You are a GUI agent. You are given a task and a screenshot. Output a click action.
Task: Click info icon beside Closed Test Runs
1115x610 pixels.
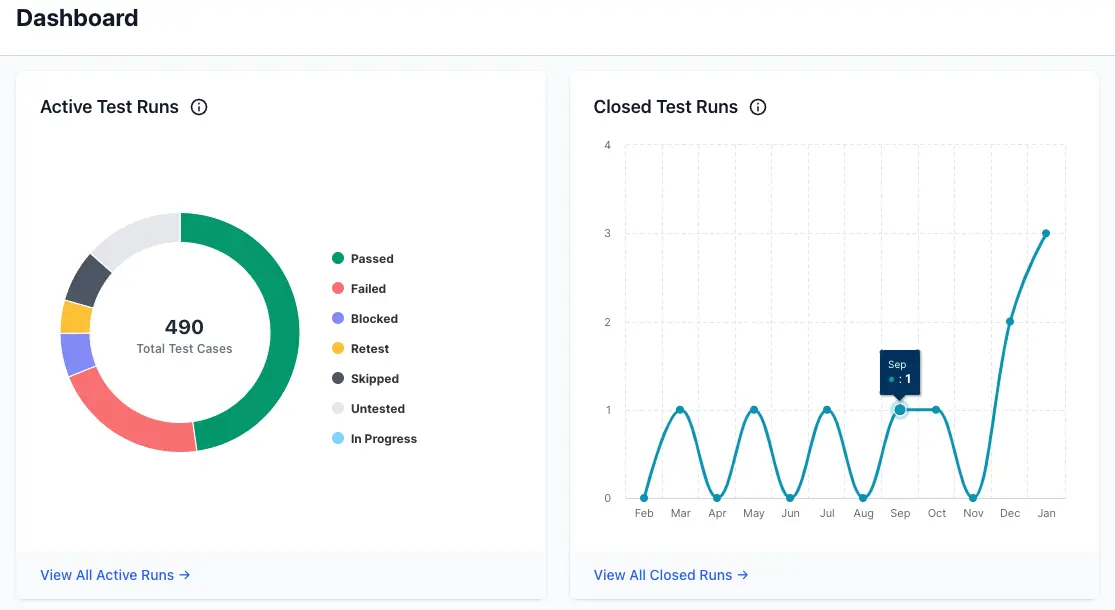click(758, 107)
